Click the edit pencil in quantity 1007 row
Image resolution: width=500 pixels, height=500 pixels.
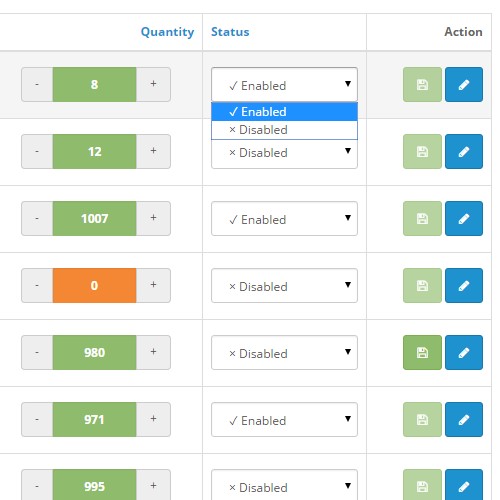[x=464, y=218]
